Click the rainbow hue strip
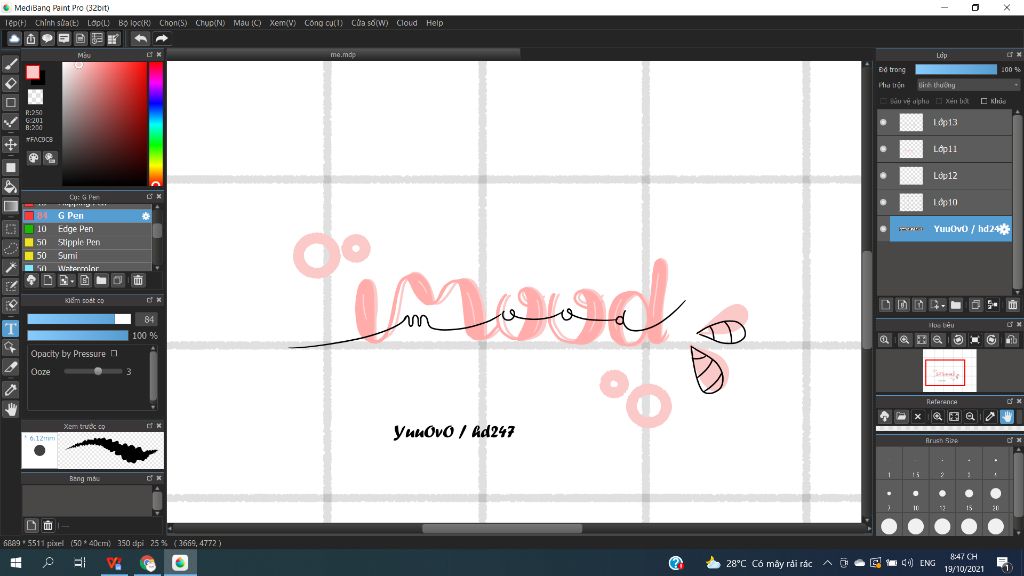Viewport: 1024px width, 576px height. tap(155, 124)
